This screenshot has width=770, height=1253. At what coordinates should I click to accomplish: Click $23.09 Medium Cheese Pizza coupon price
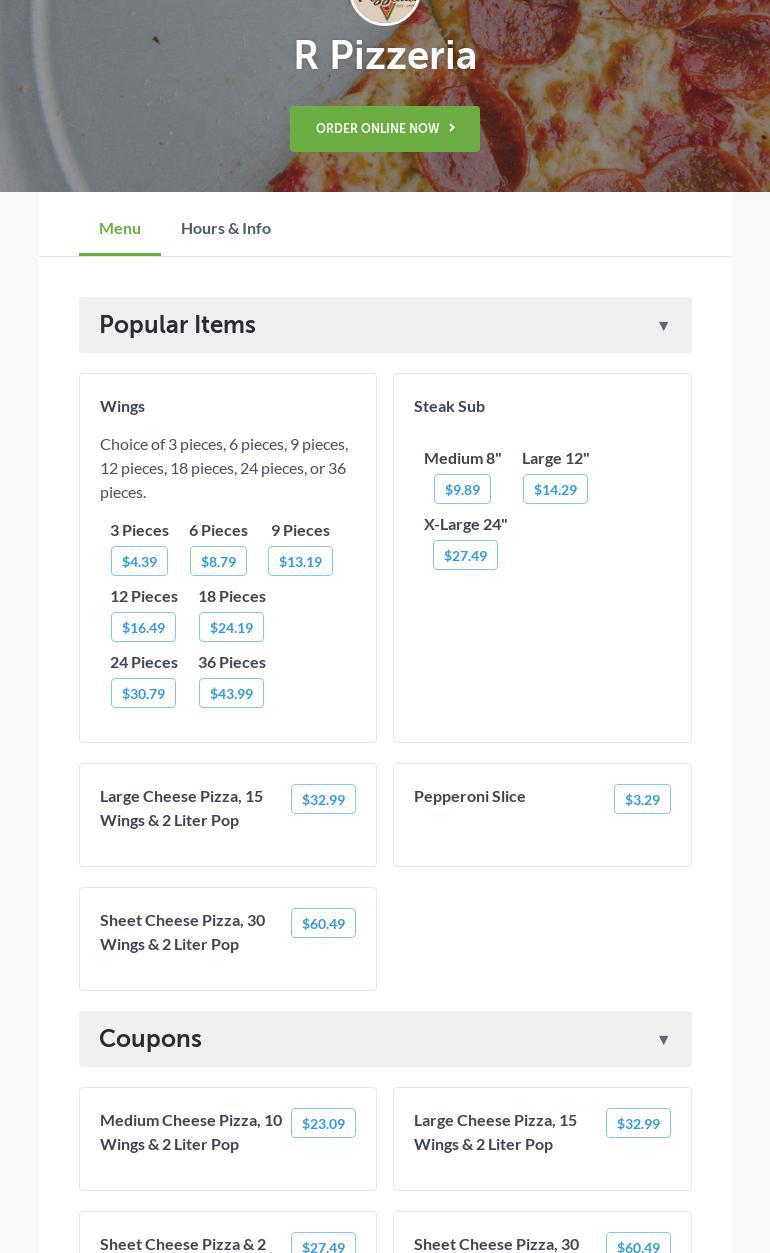323,1123
